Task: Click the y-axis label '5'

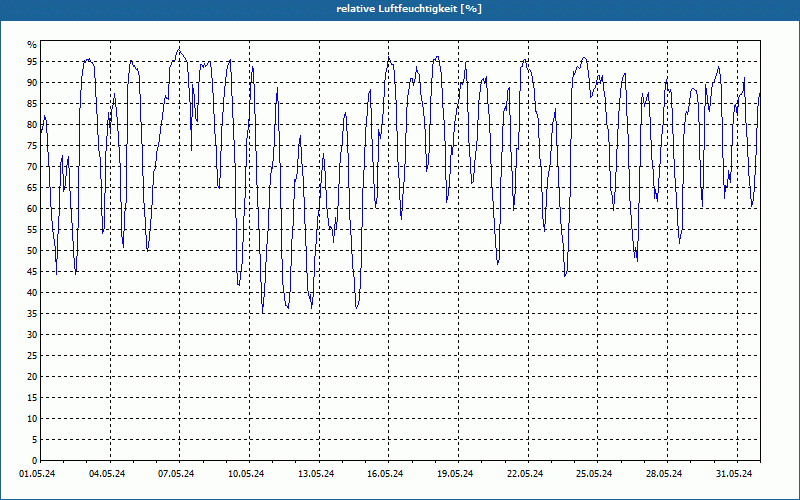Action: (34, 440)
